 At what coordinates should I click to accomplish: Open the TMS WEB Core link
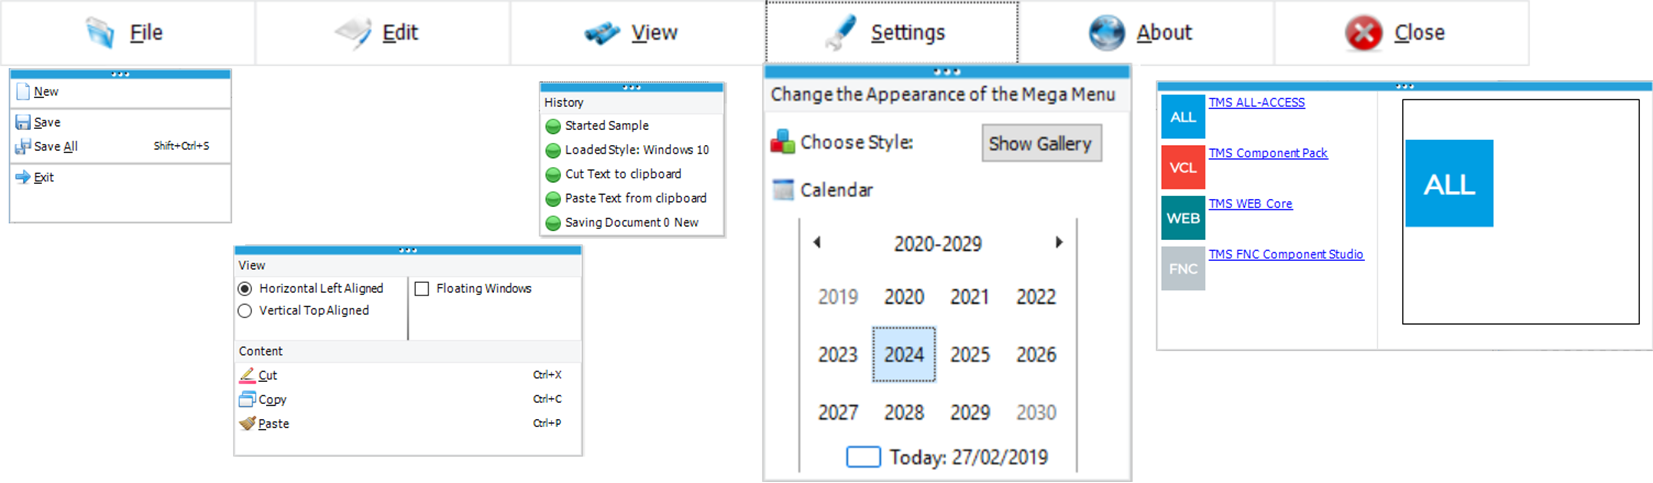pyautogui.click(x=1250, y=204)
